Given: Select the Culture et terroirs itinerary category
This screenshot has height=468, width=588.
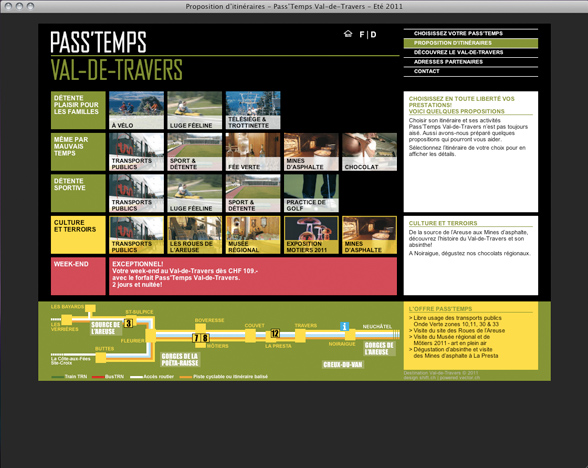Looking at the screenshot, I should [78, 235].
